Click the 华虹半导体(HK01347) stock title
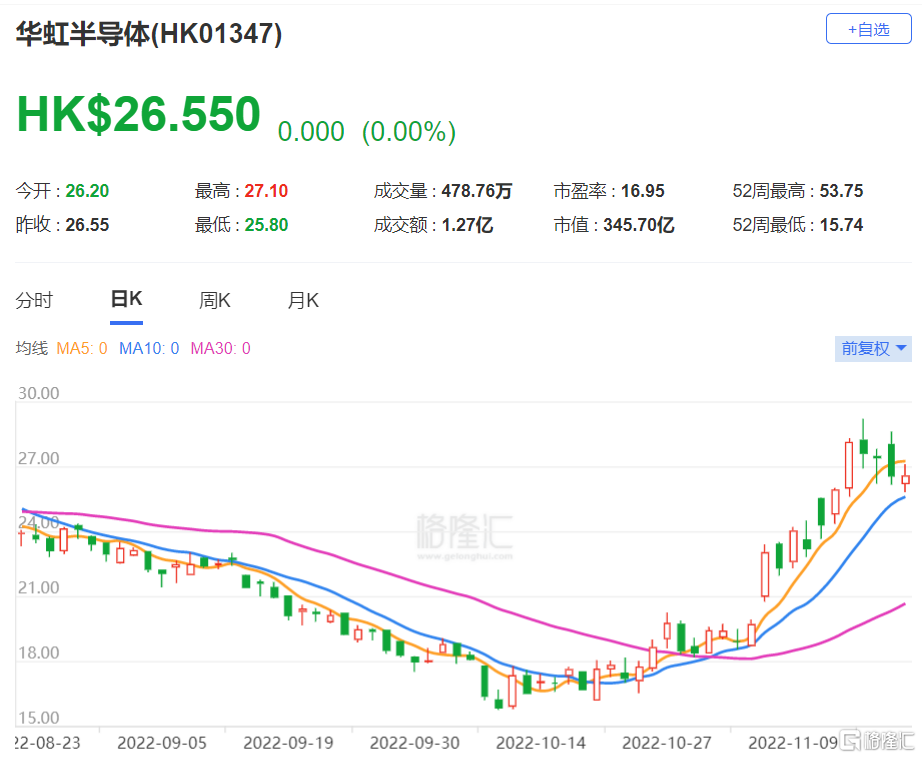 (x=148, y=34)
